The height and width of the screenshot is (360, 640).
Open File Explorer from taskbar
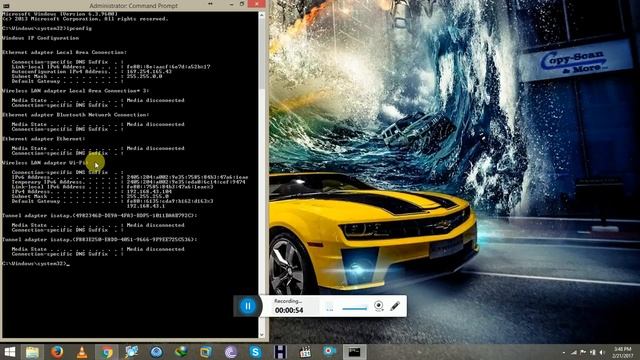tap(32, 352)
